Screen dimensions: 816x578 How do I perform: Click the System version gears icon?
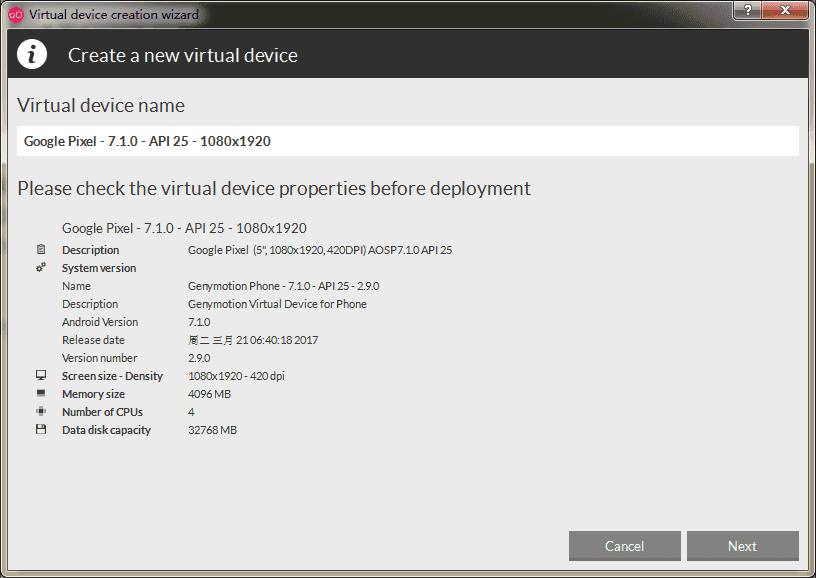(41, 268)
